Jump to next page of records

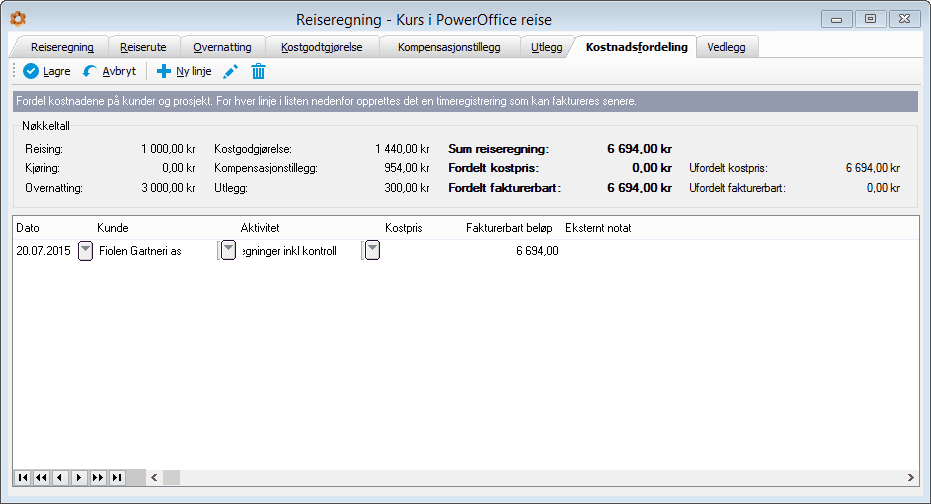coord(98,477)
